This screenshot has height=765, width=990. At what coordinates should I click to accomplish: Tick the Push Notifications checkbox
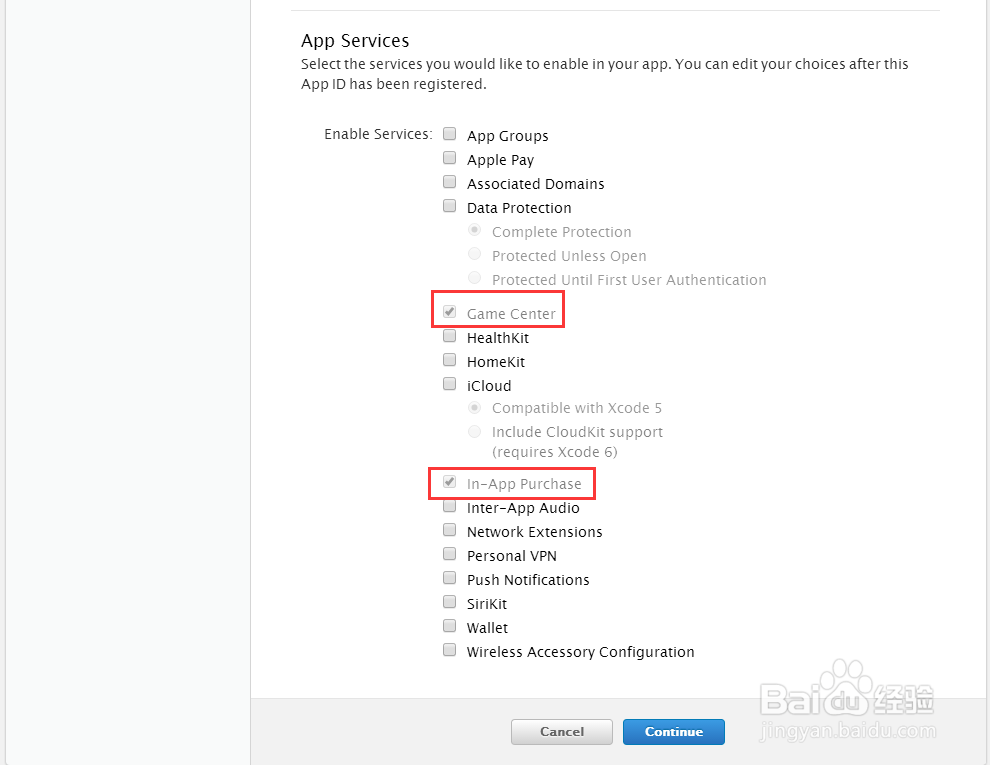coord(450,578)
